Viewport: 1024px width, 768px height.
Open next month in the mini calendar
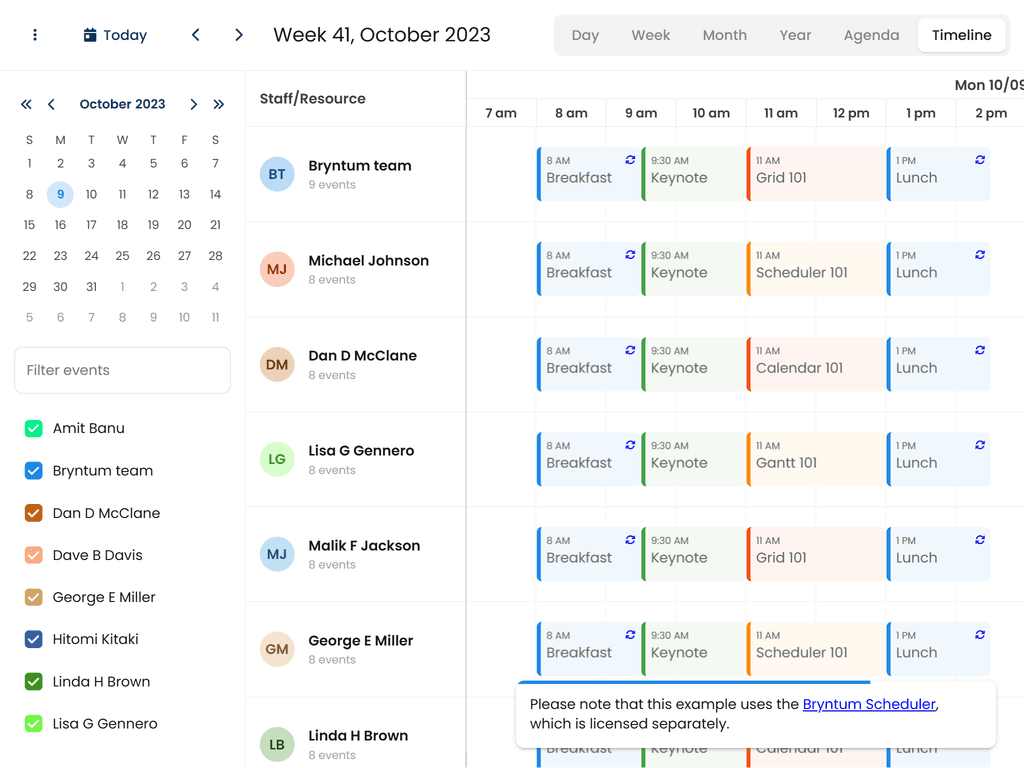(193, 104)
